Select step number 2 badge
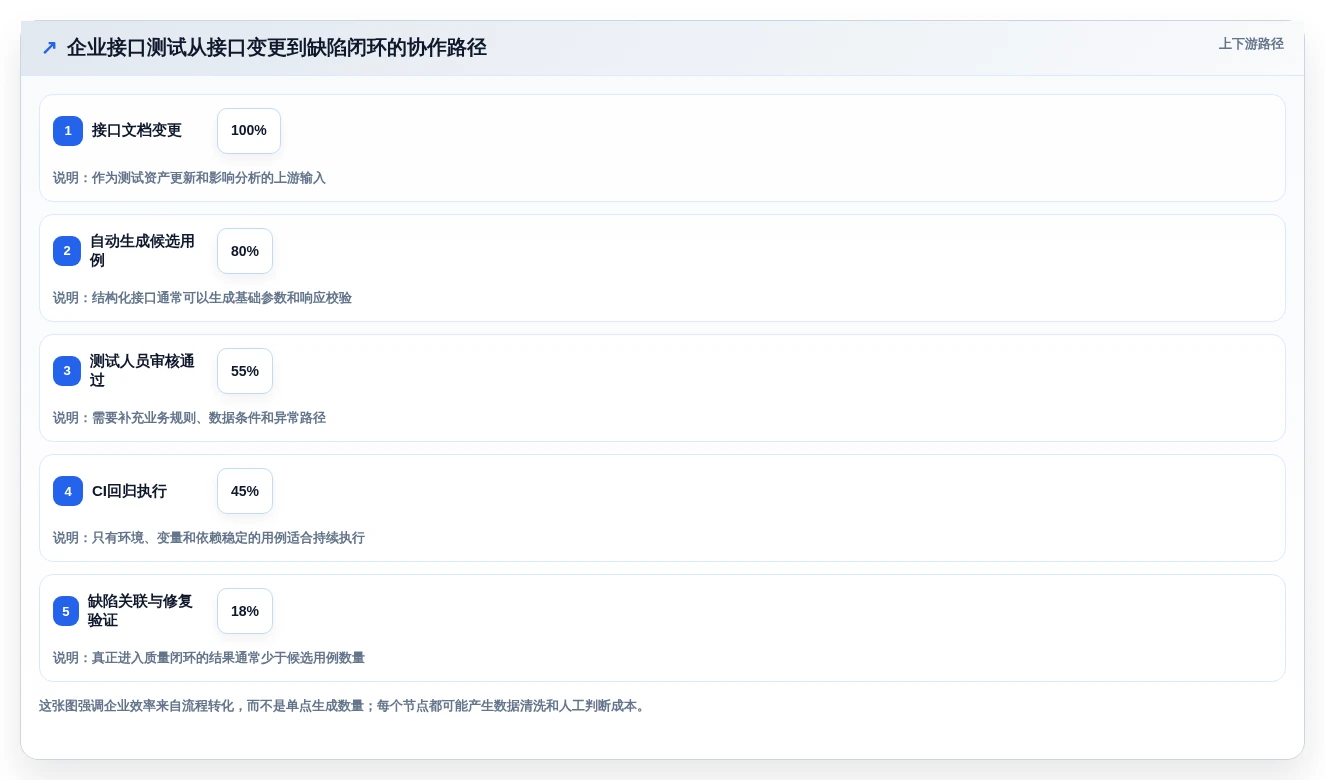The width and height of the screenshot is (1325, 780). coord(67,251)
